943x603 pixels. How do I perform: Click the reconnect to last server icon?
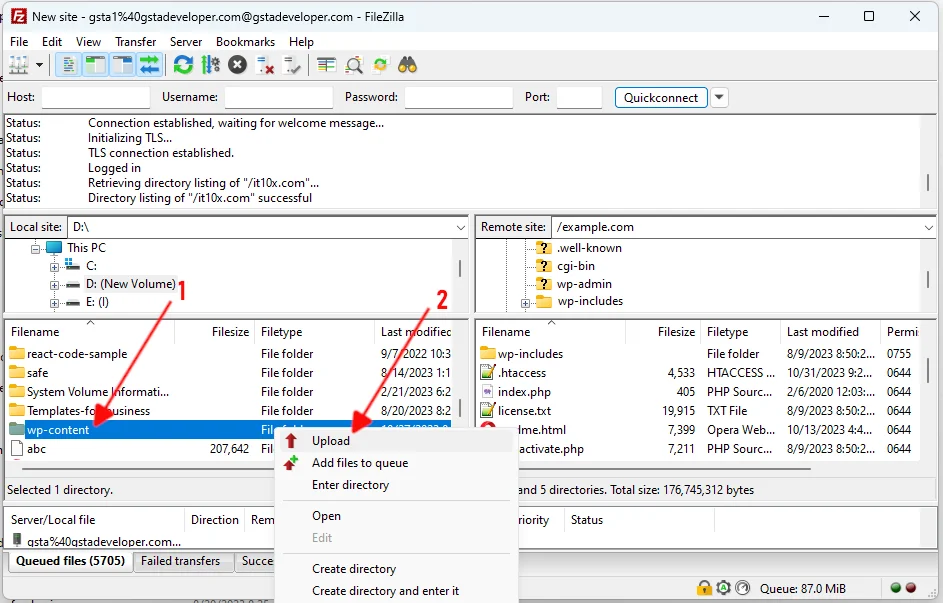pyautogui.click(x=292, y=65)
